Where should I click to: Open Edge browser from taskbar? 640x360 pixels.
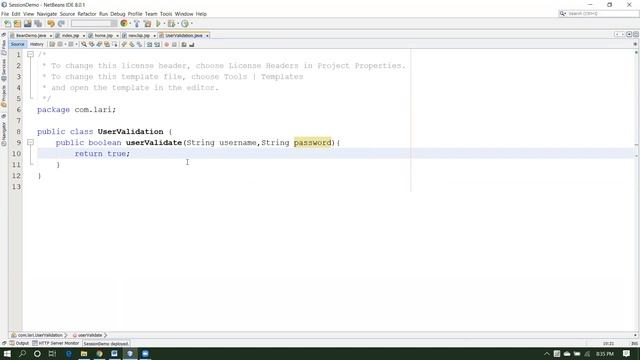click(x=69, y=354)
